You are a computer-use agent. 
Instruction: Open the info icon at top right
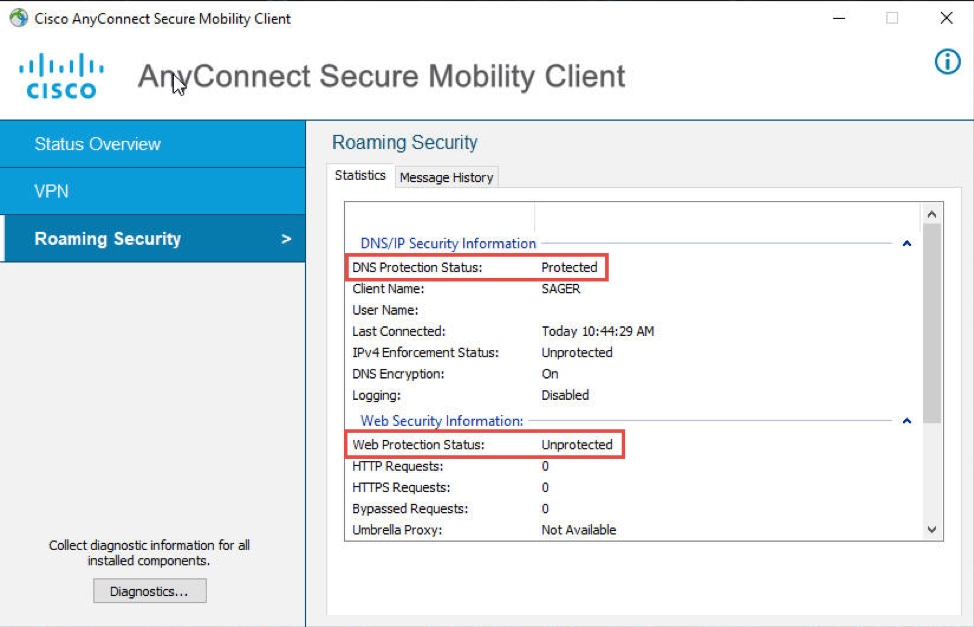[947, 62]
